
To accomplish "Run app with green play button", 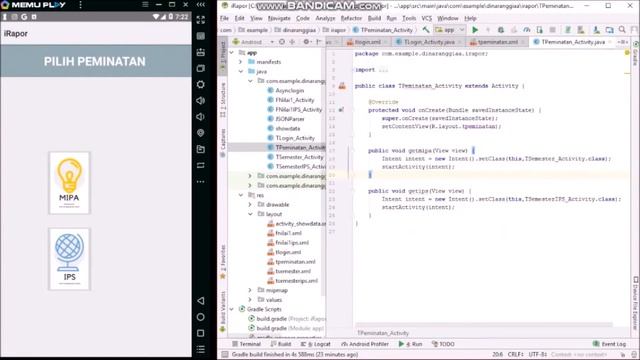I will 475,30.
